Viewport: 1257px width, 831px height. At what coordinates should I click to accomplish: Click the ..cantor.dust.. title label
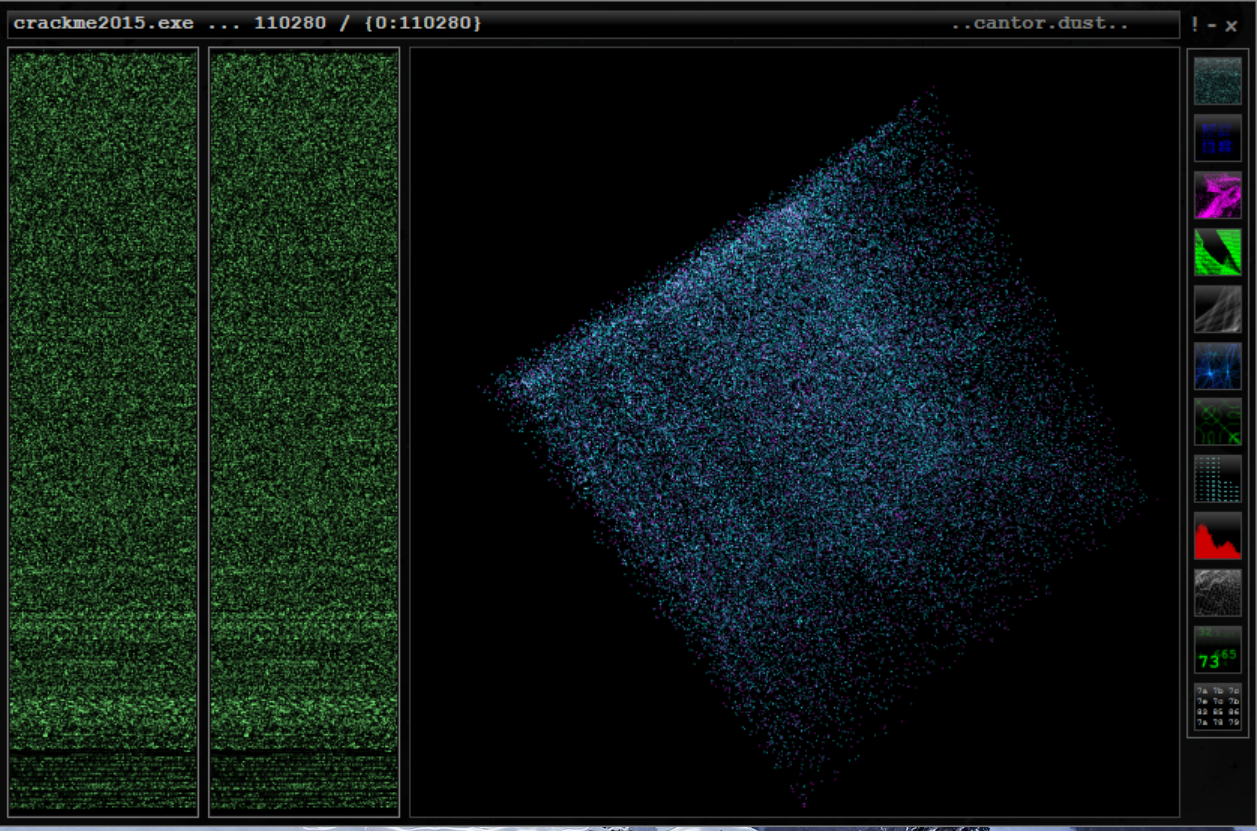pos(1039,23)
